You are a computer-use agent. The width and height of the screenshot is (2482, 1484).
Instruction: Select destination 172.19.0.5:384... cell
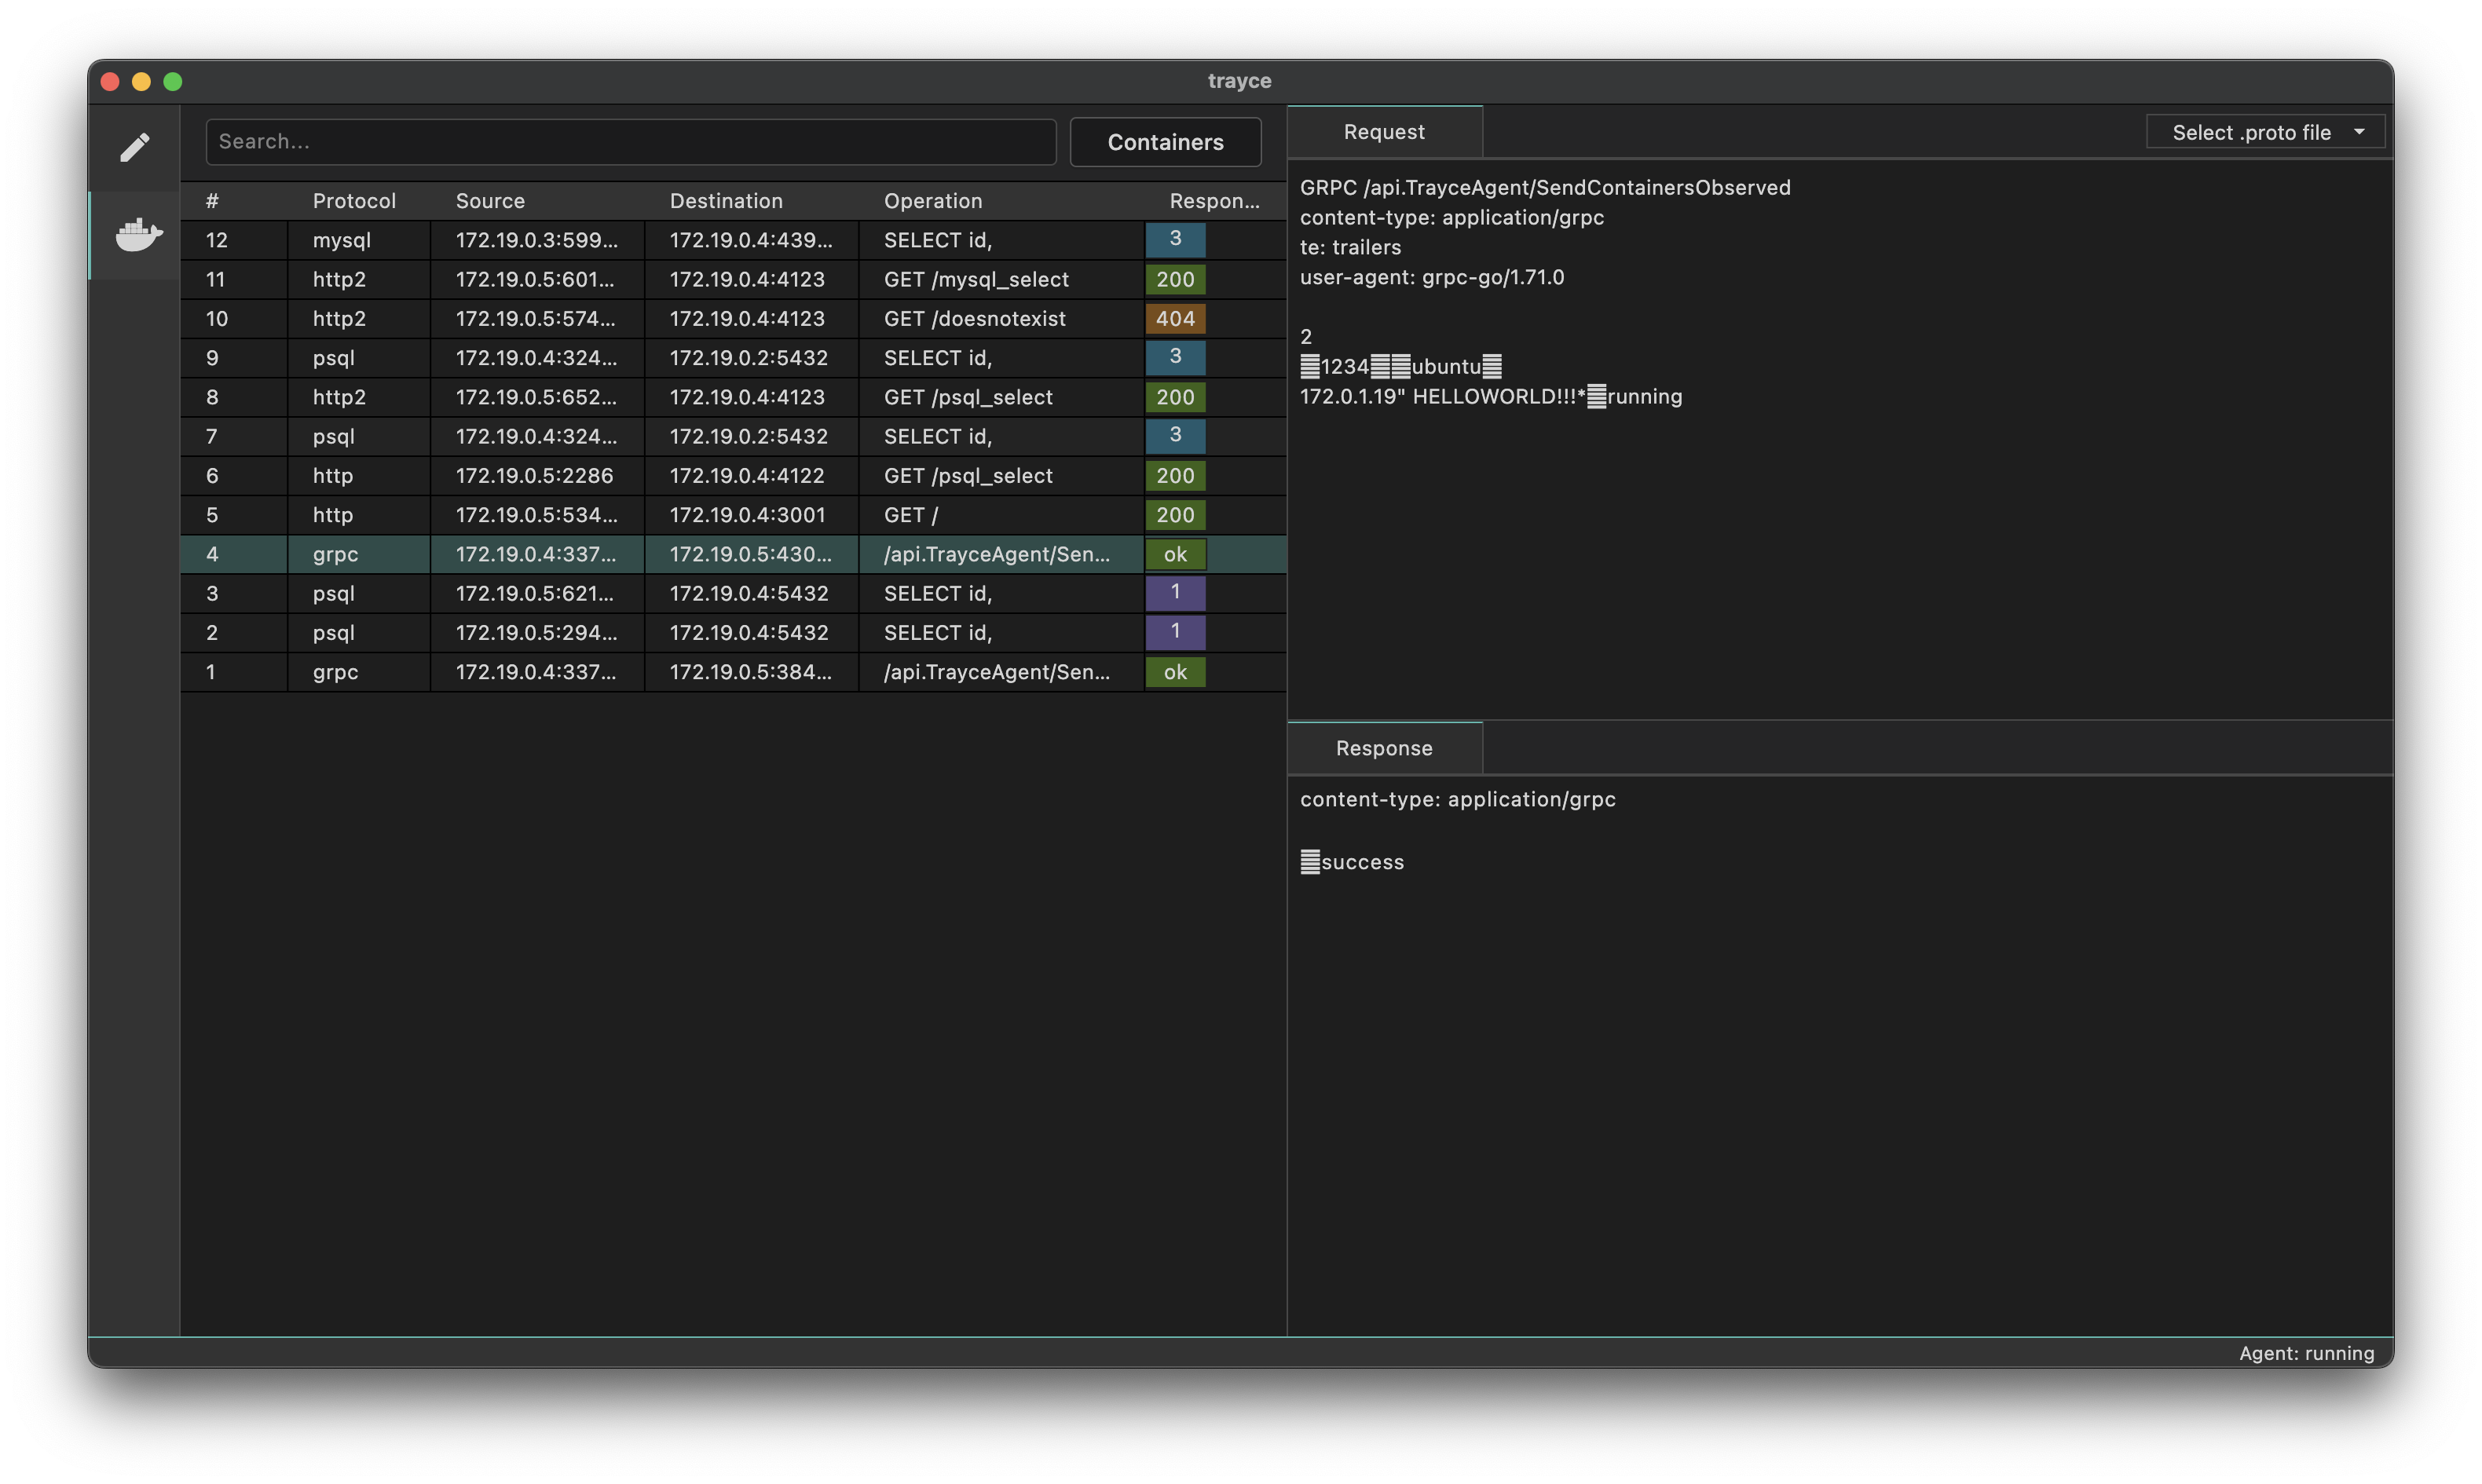(x=750, y=672)
